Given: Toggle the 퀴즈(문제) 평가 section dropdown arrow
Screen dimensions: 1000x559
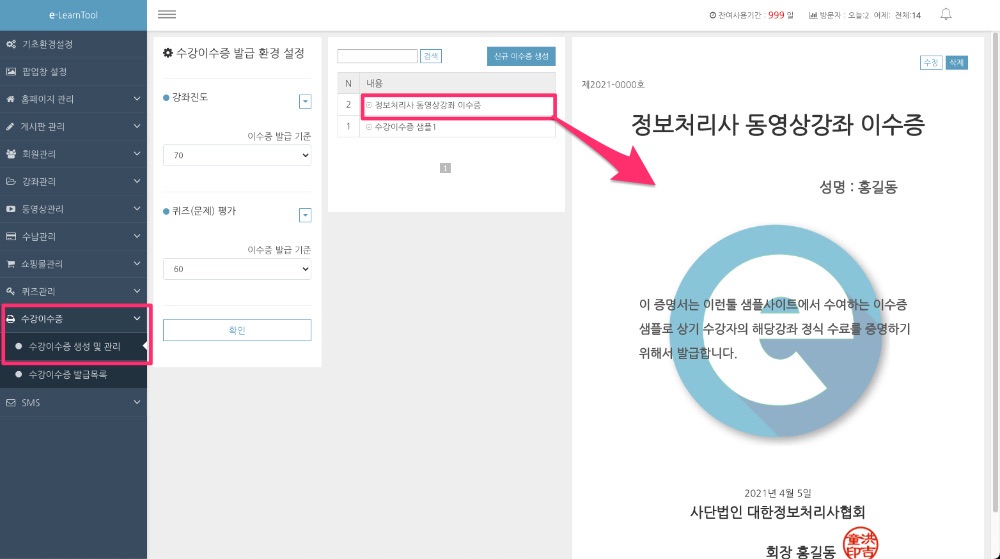Looking at the screenshot, I should click(x=305, y=215).
